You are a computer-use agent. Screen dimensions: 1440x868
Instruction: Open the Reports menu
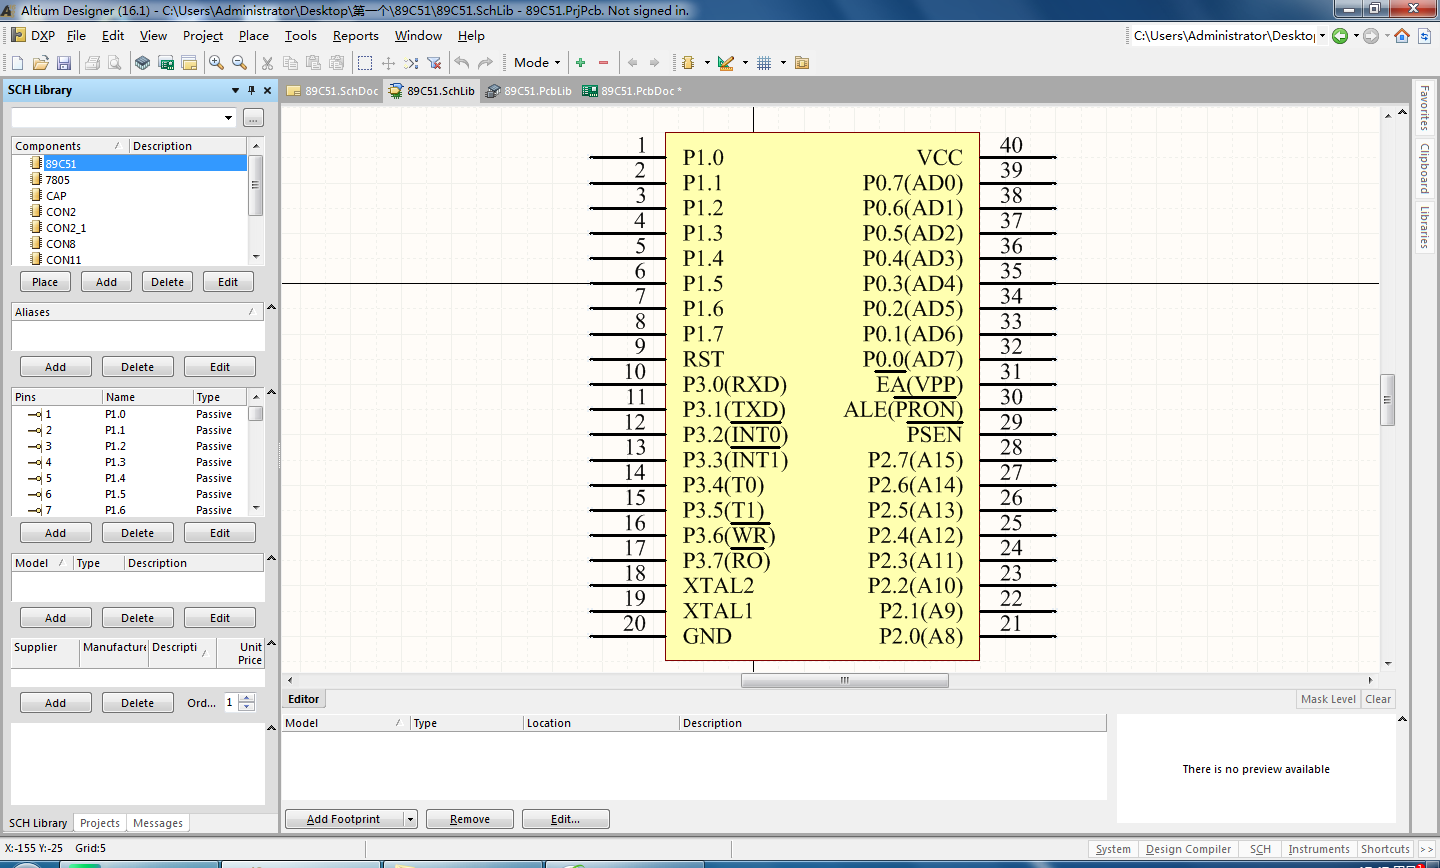click(355, 36)
